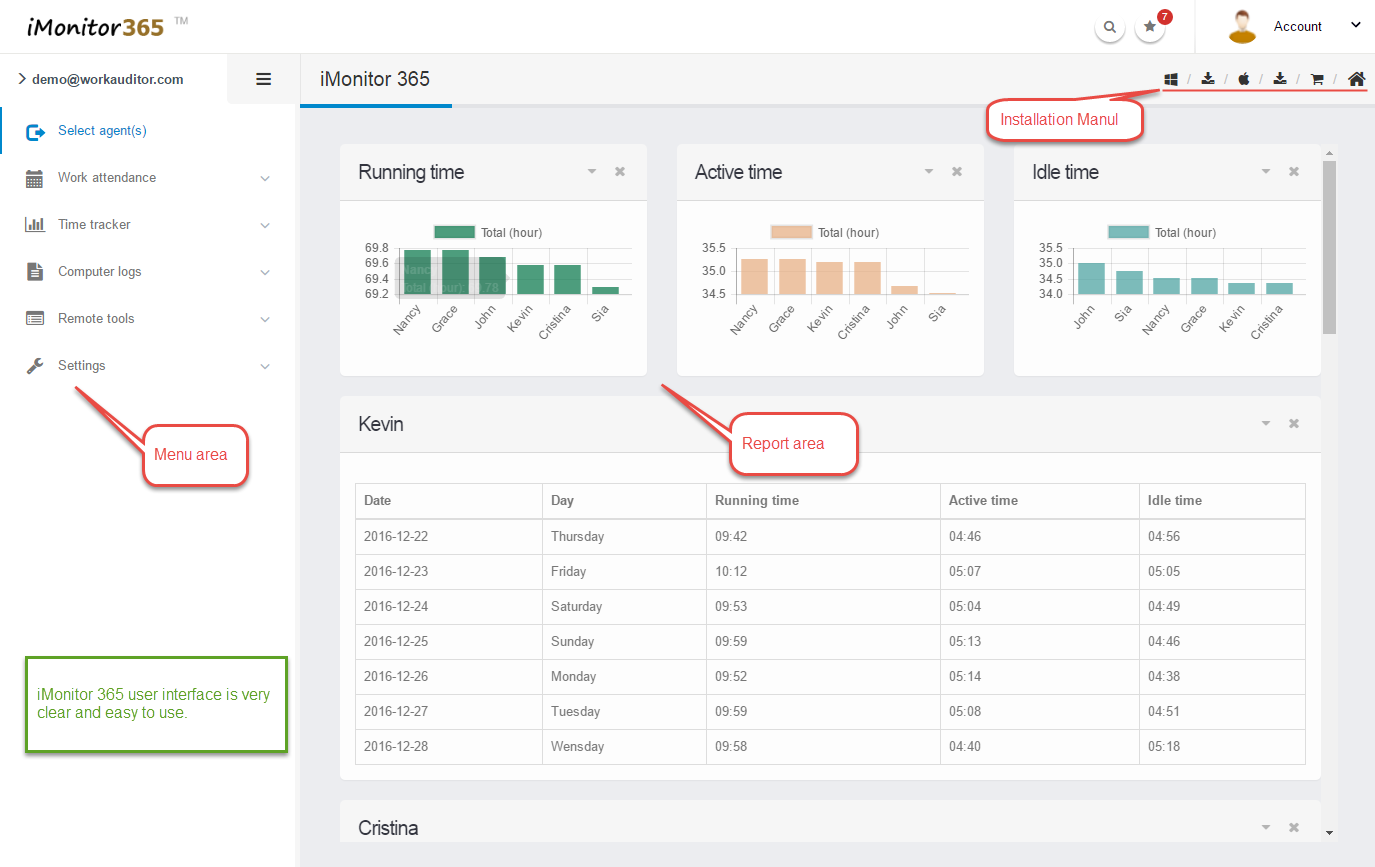Screen dimensions: 1375x867
Task: Click the Remote tools icon
Action: 35,319
